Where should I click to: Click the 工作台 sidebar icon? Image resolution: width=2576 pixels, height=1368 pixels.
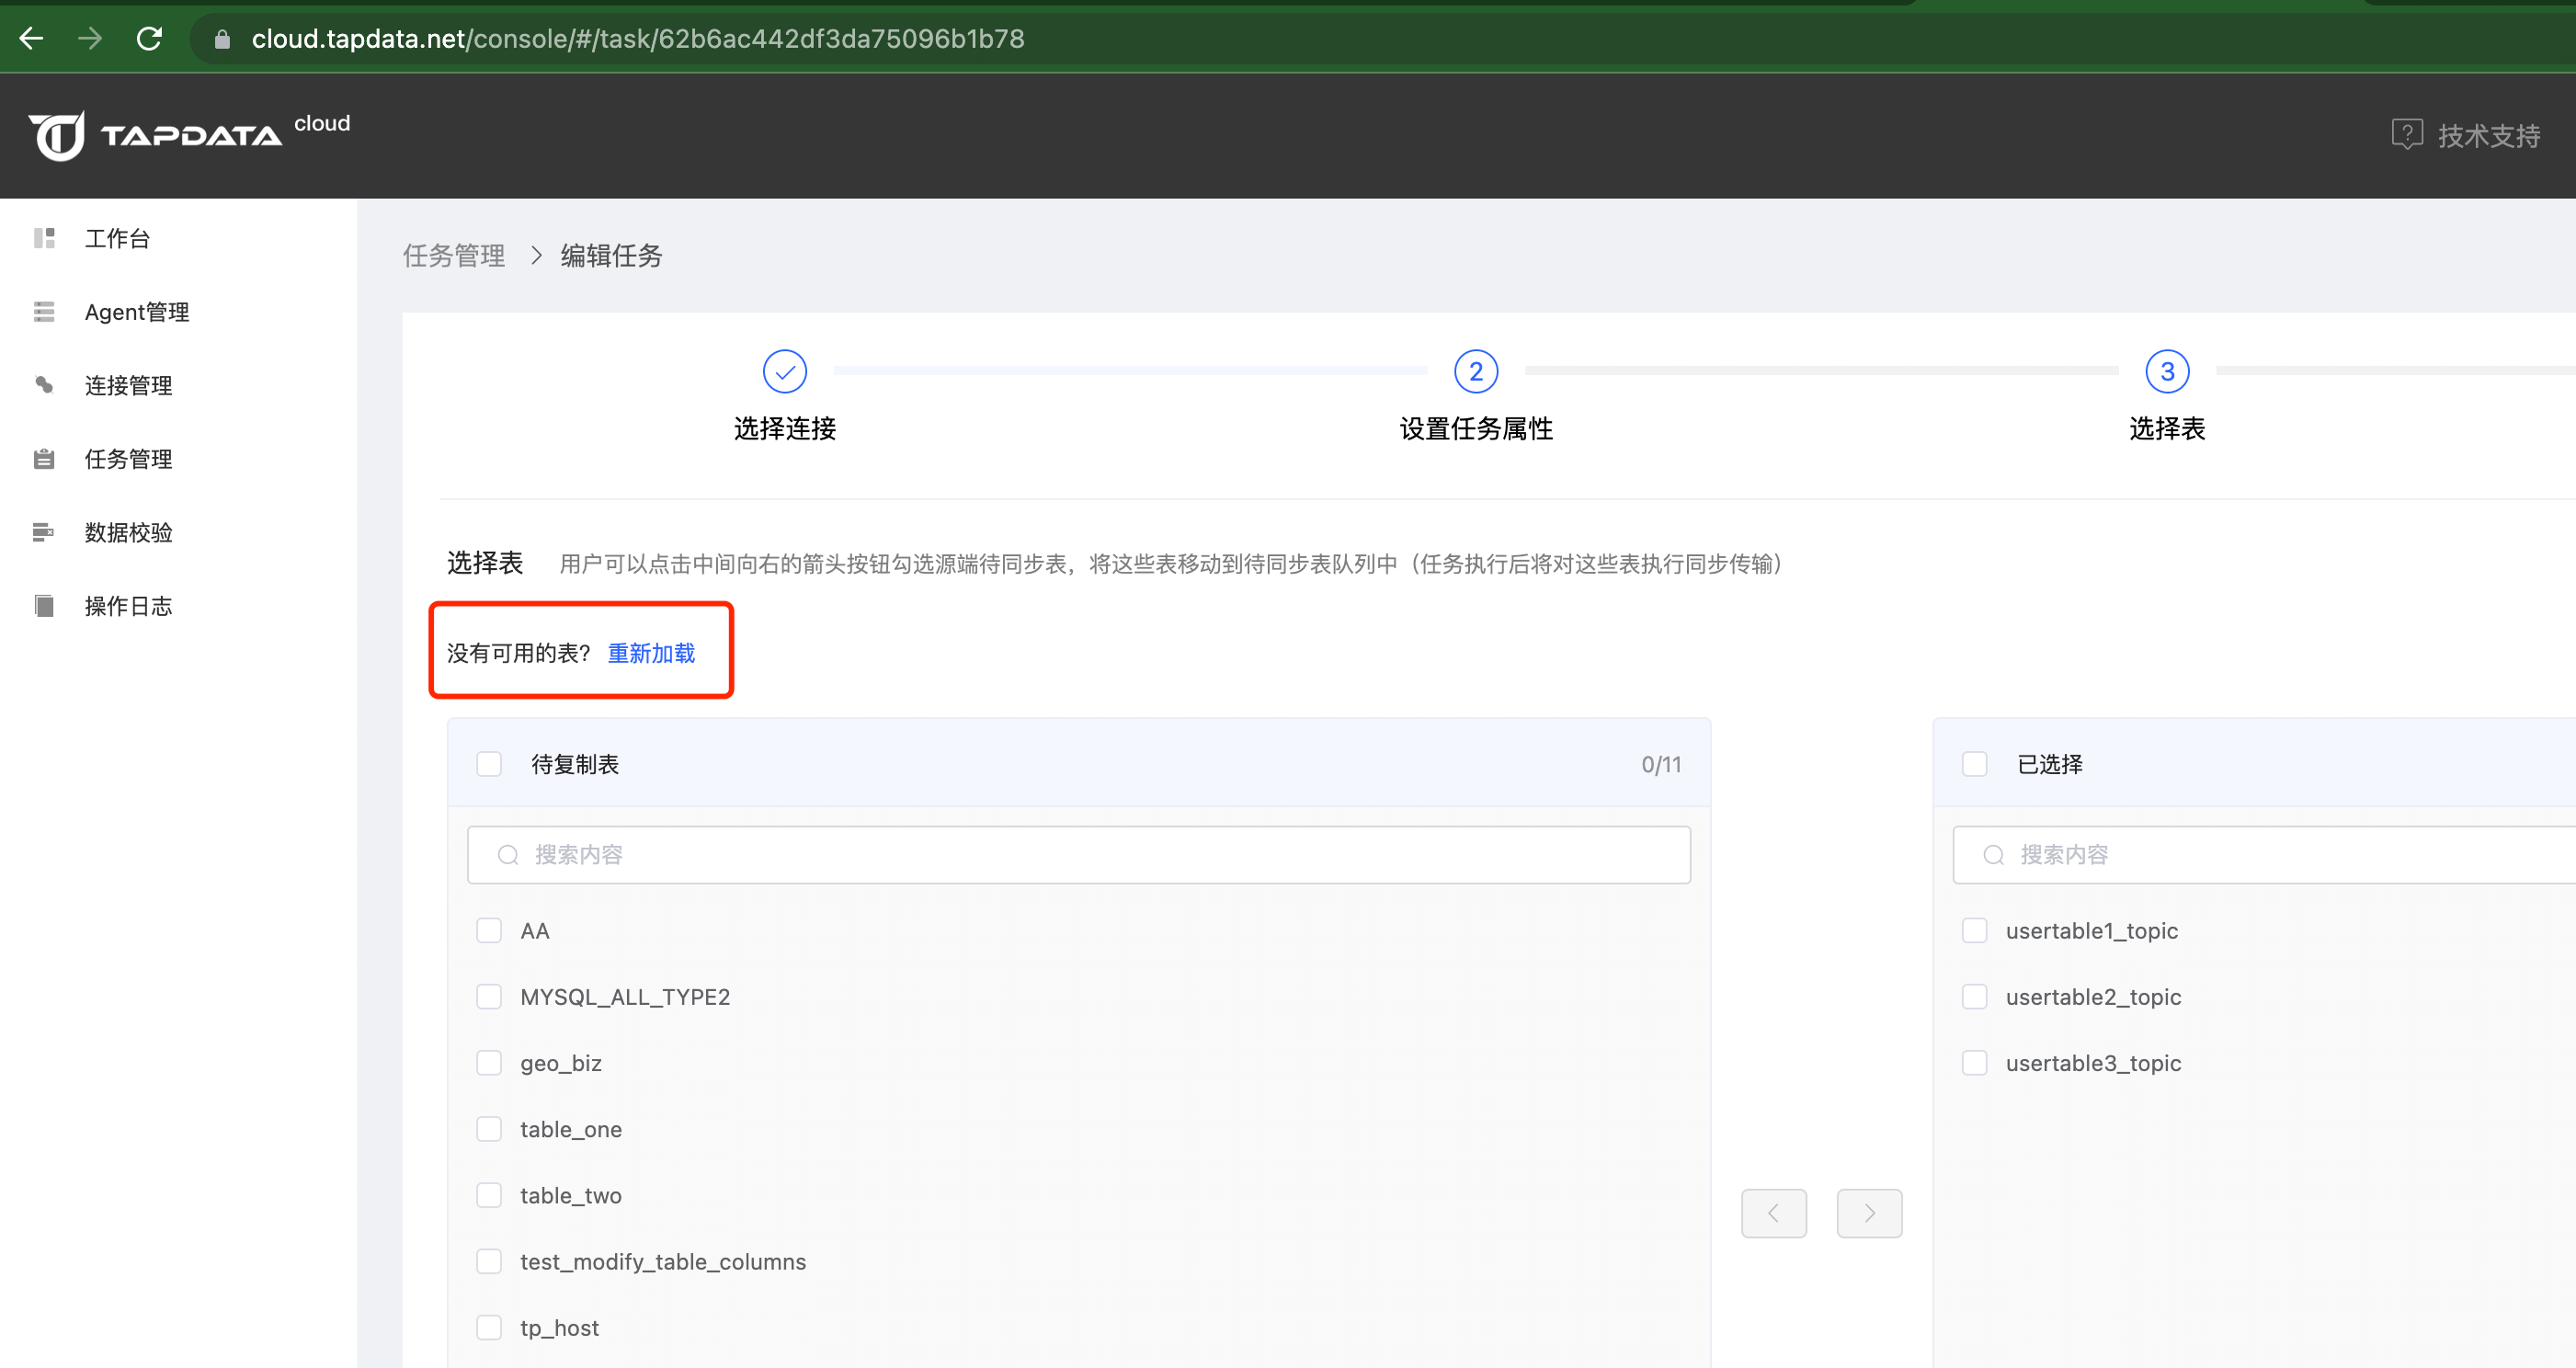click(44, 238)
